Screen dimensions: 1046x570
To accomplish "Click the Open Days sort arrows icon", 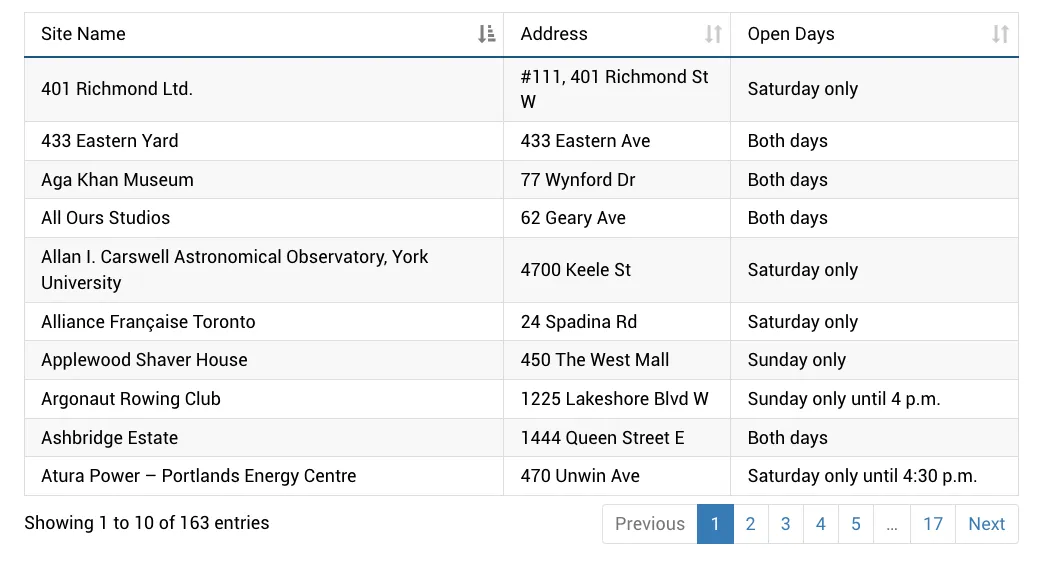I will [1000, 34].
